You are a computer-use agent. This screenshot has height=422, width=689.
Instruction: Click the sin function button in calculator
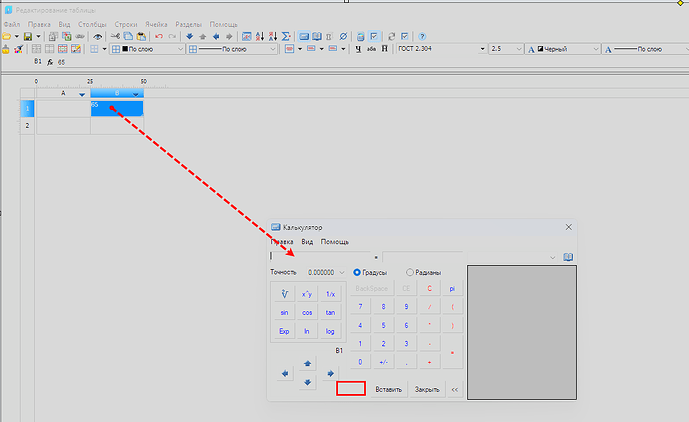coord(284,312)
